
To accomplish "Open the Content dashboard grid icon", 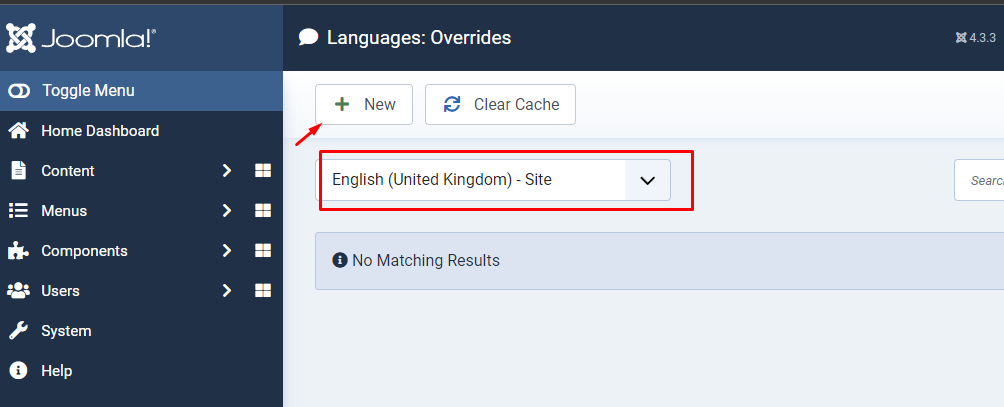I will (263, 171).
